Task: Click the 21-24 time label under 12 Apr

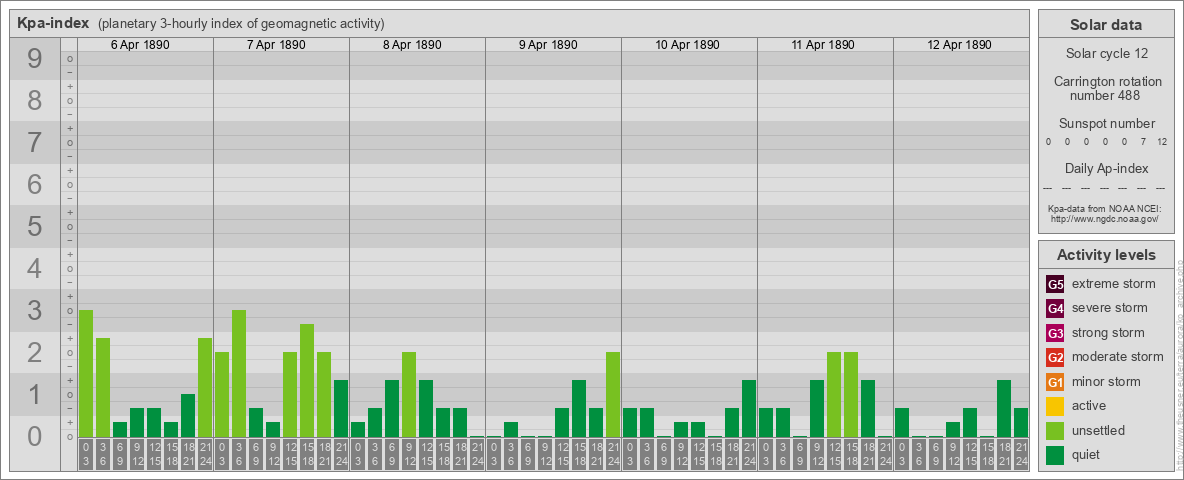Action: [x=1021, y=456]
